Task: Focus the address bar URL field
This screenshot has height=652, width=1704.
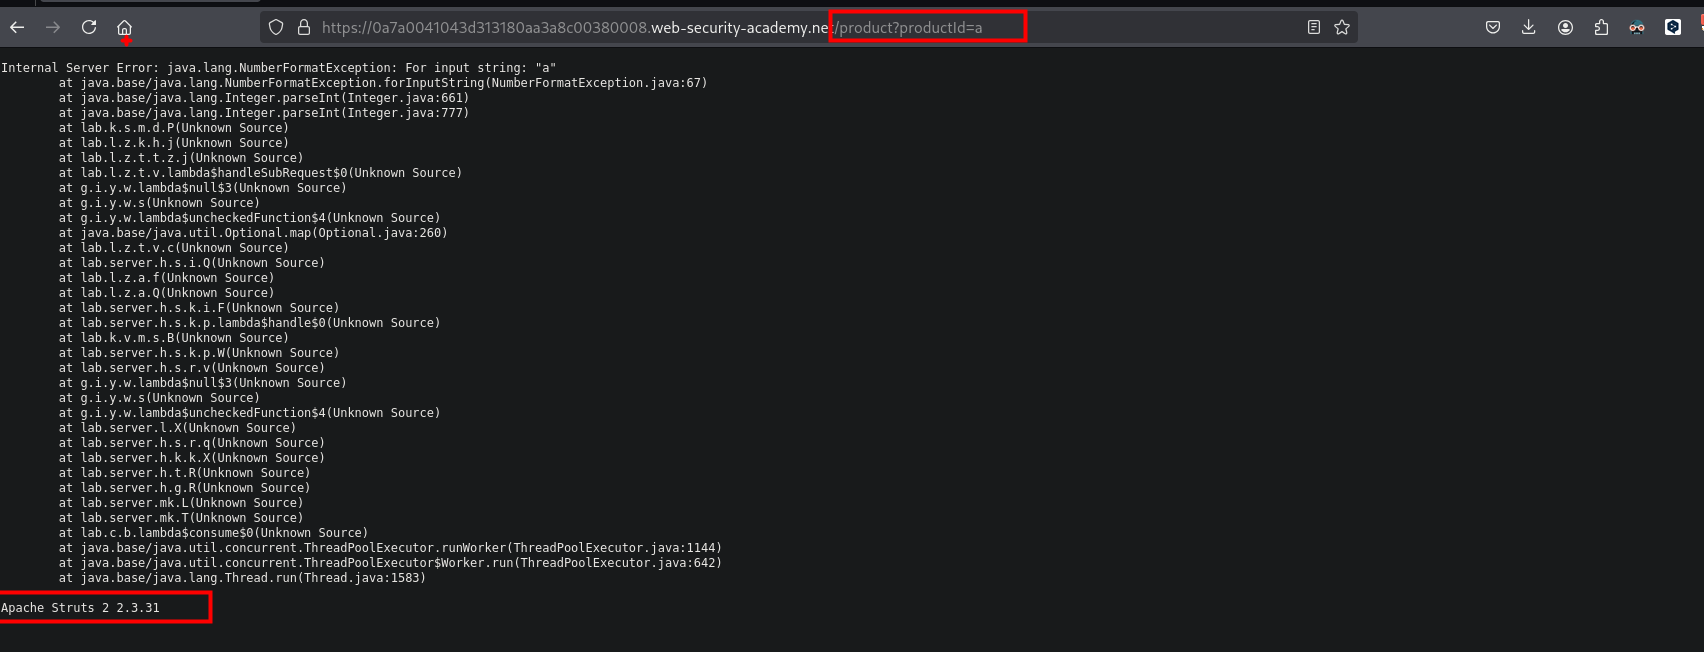Action: pyautogui.click(x=650, y=27)
